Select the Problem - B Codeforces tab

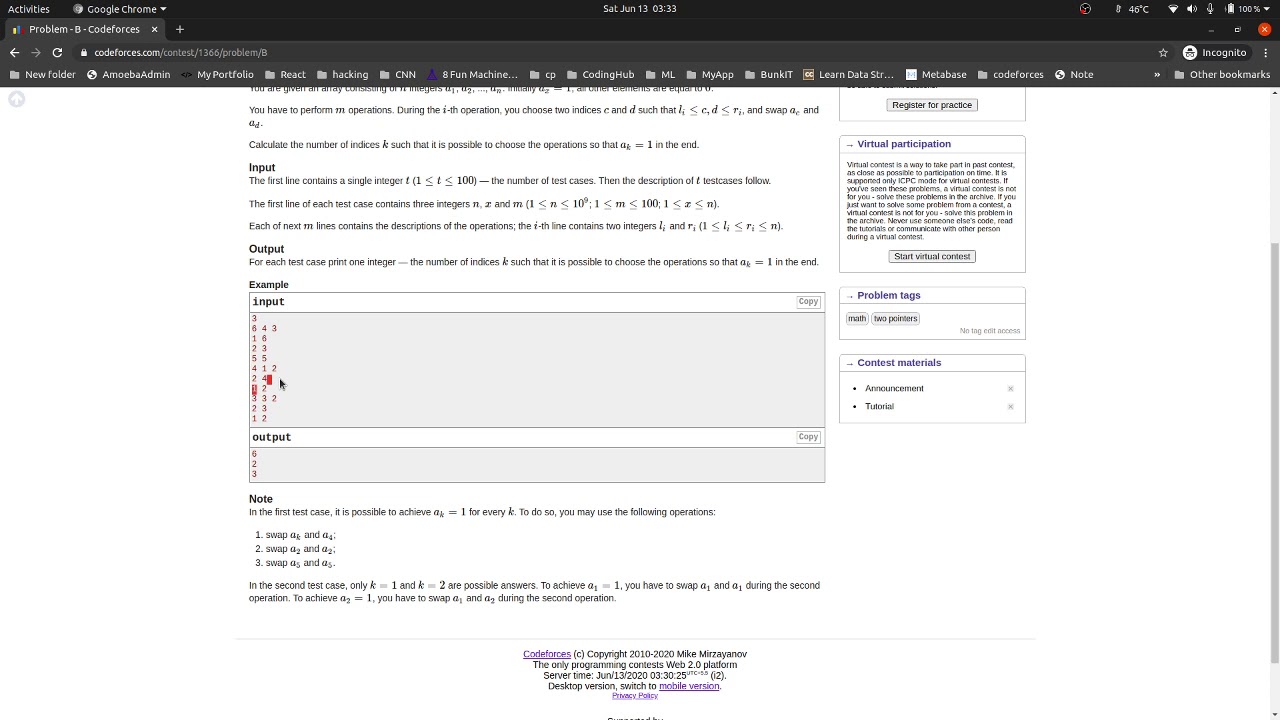point(85,29)
